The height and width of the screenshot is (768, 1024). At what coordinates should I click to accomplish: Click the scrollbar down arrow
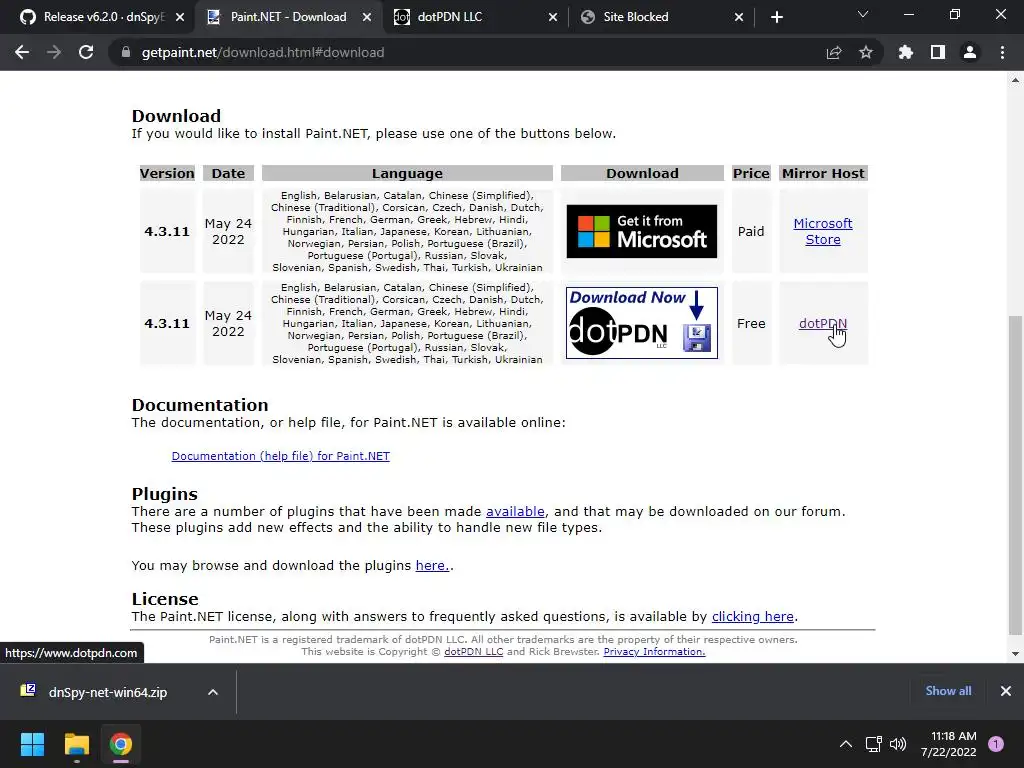pyautogui.click(x=1015, y=654)
